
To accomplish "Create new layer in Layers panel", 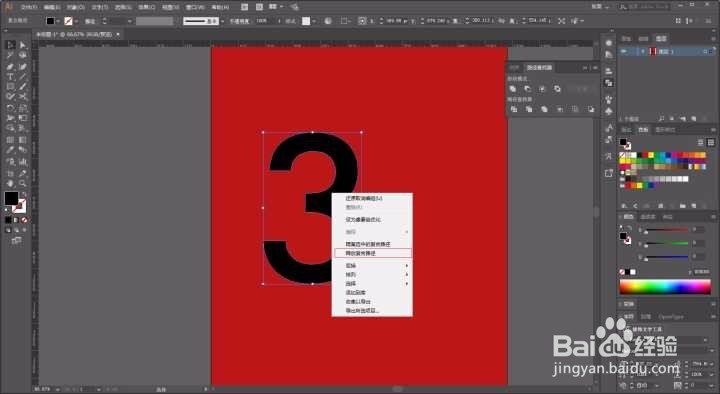I will 693,118.
